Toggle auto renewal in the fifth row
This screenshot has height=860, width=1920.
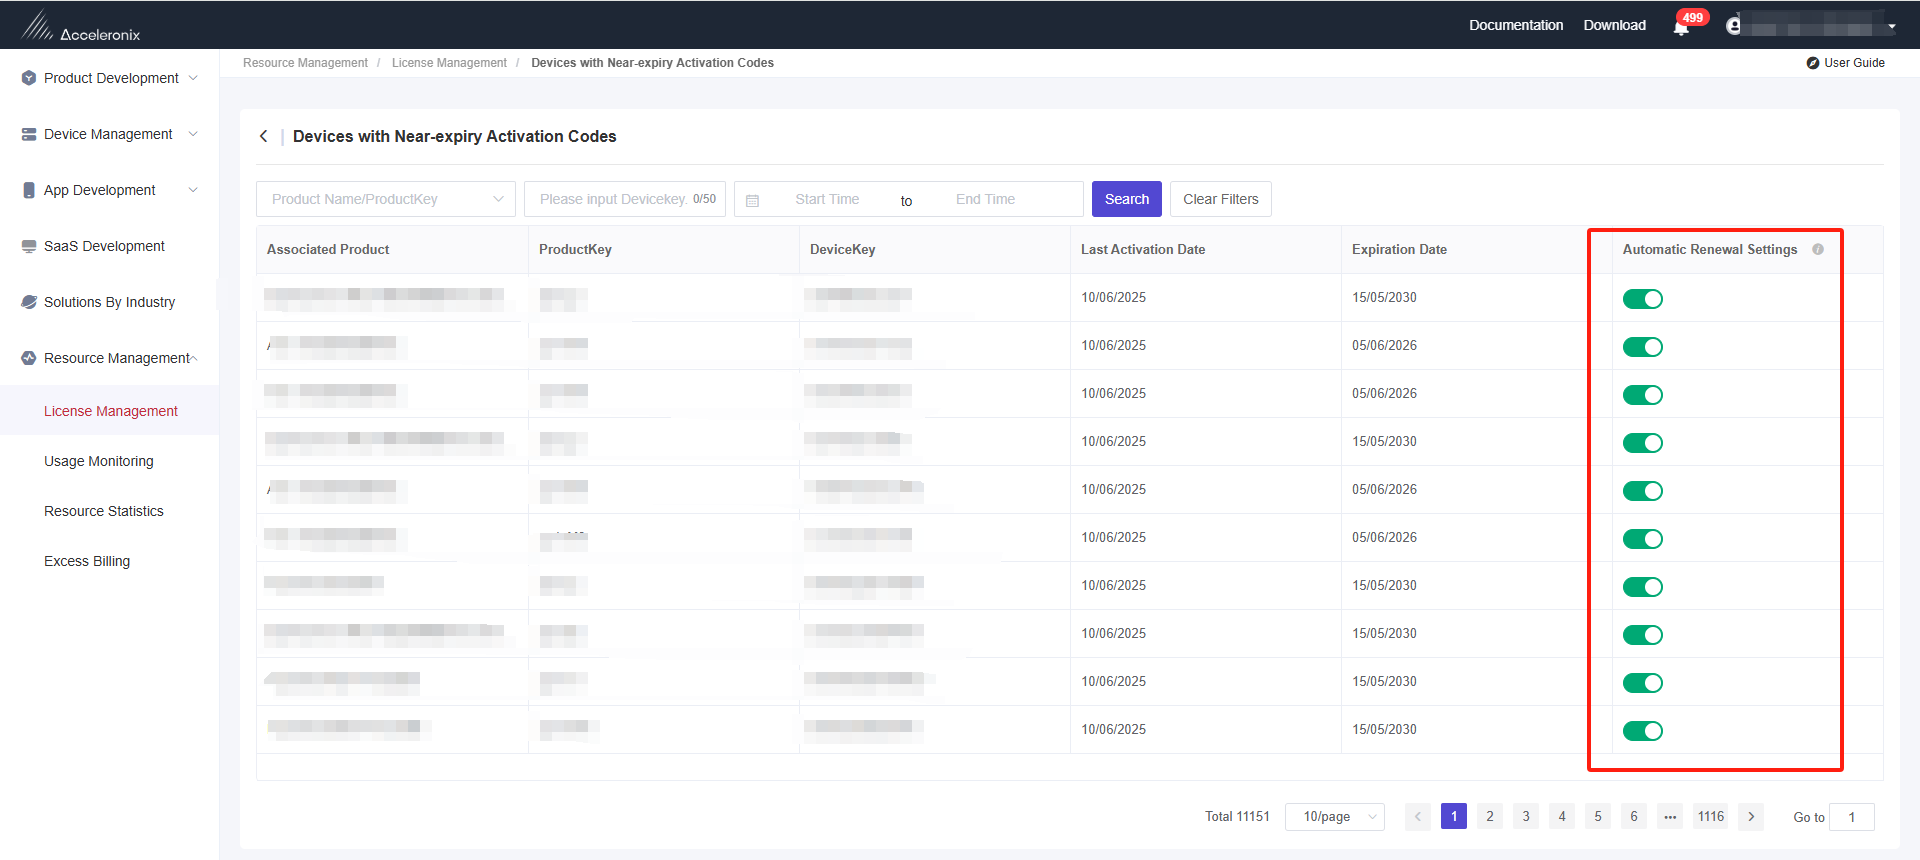tap(1642, 491)
